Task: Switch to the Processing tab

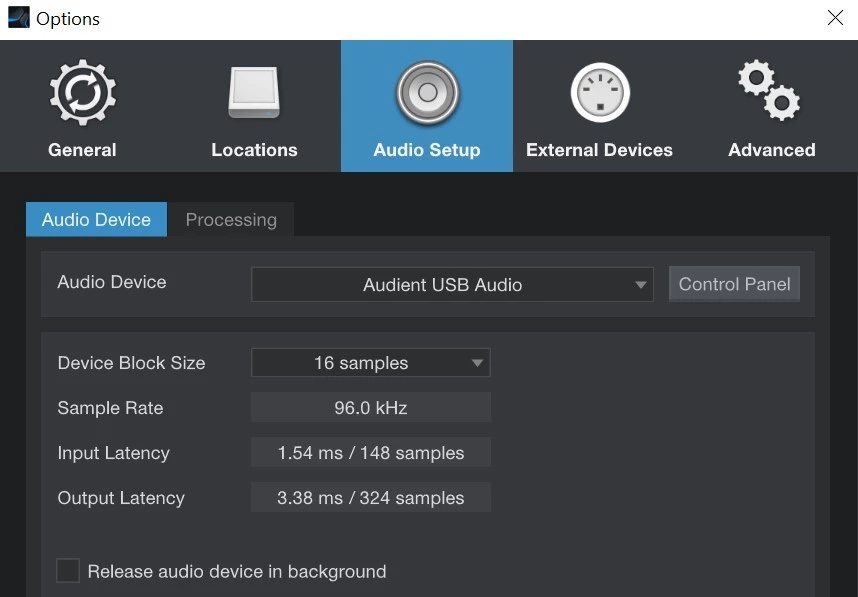Action: (231, 219)
